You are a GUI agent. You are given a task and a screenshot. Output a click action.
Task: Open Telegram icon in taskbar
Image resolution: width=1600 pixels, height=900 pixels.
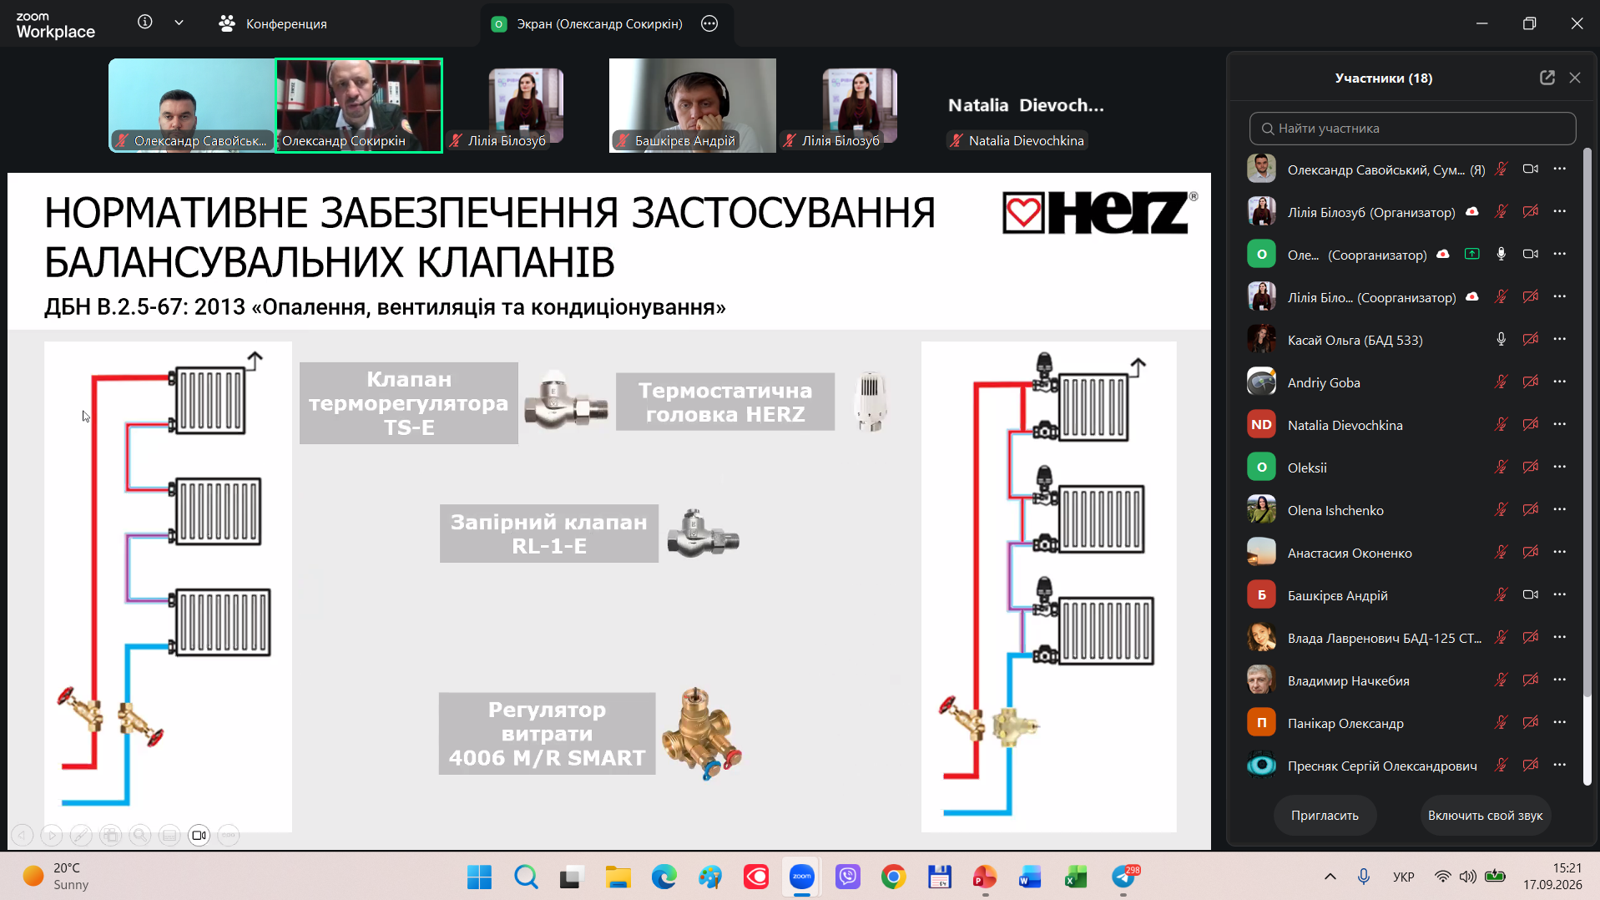[x=1124, y=877]
